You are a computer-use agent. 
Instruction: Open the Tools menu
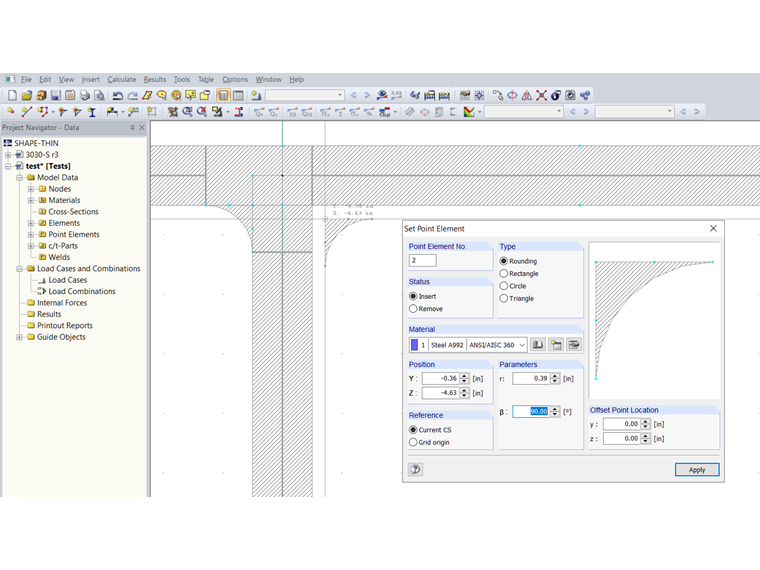[182, 79]
